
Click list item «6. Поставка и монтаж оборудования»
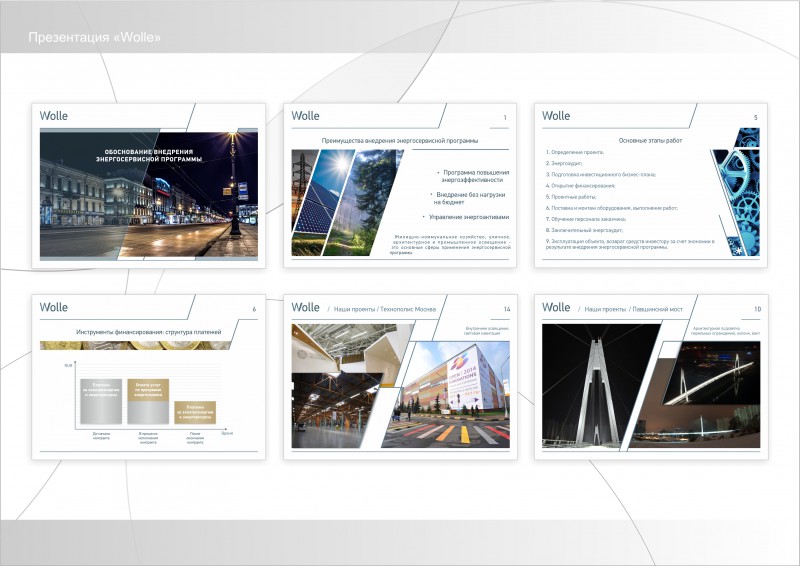[612, 208]
